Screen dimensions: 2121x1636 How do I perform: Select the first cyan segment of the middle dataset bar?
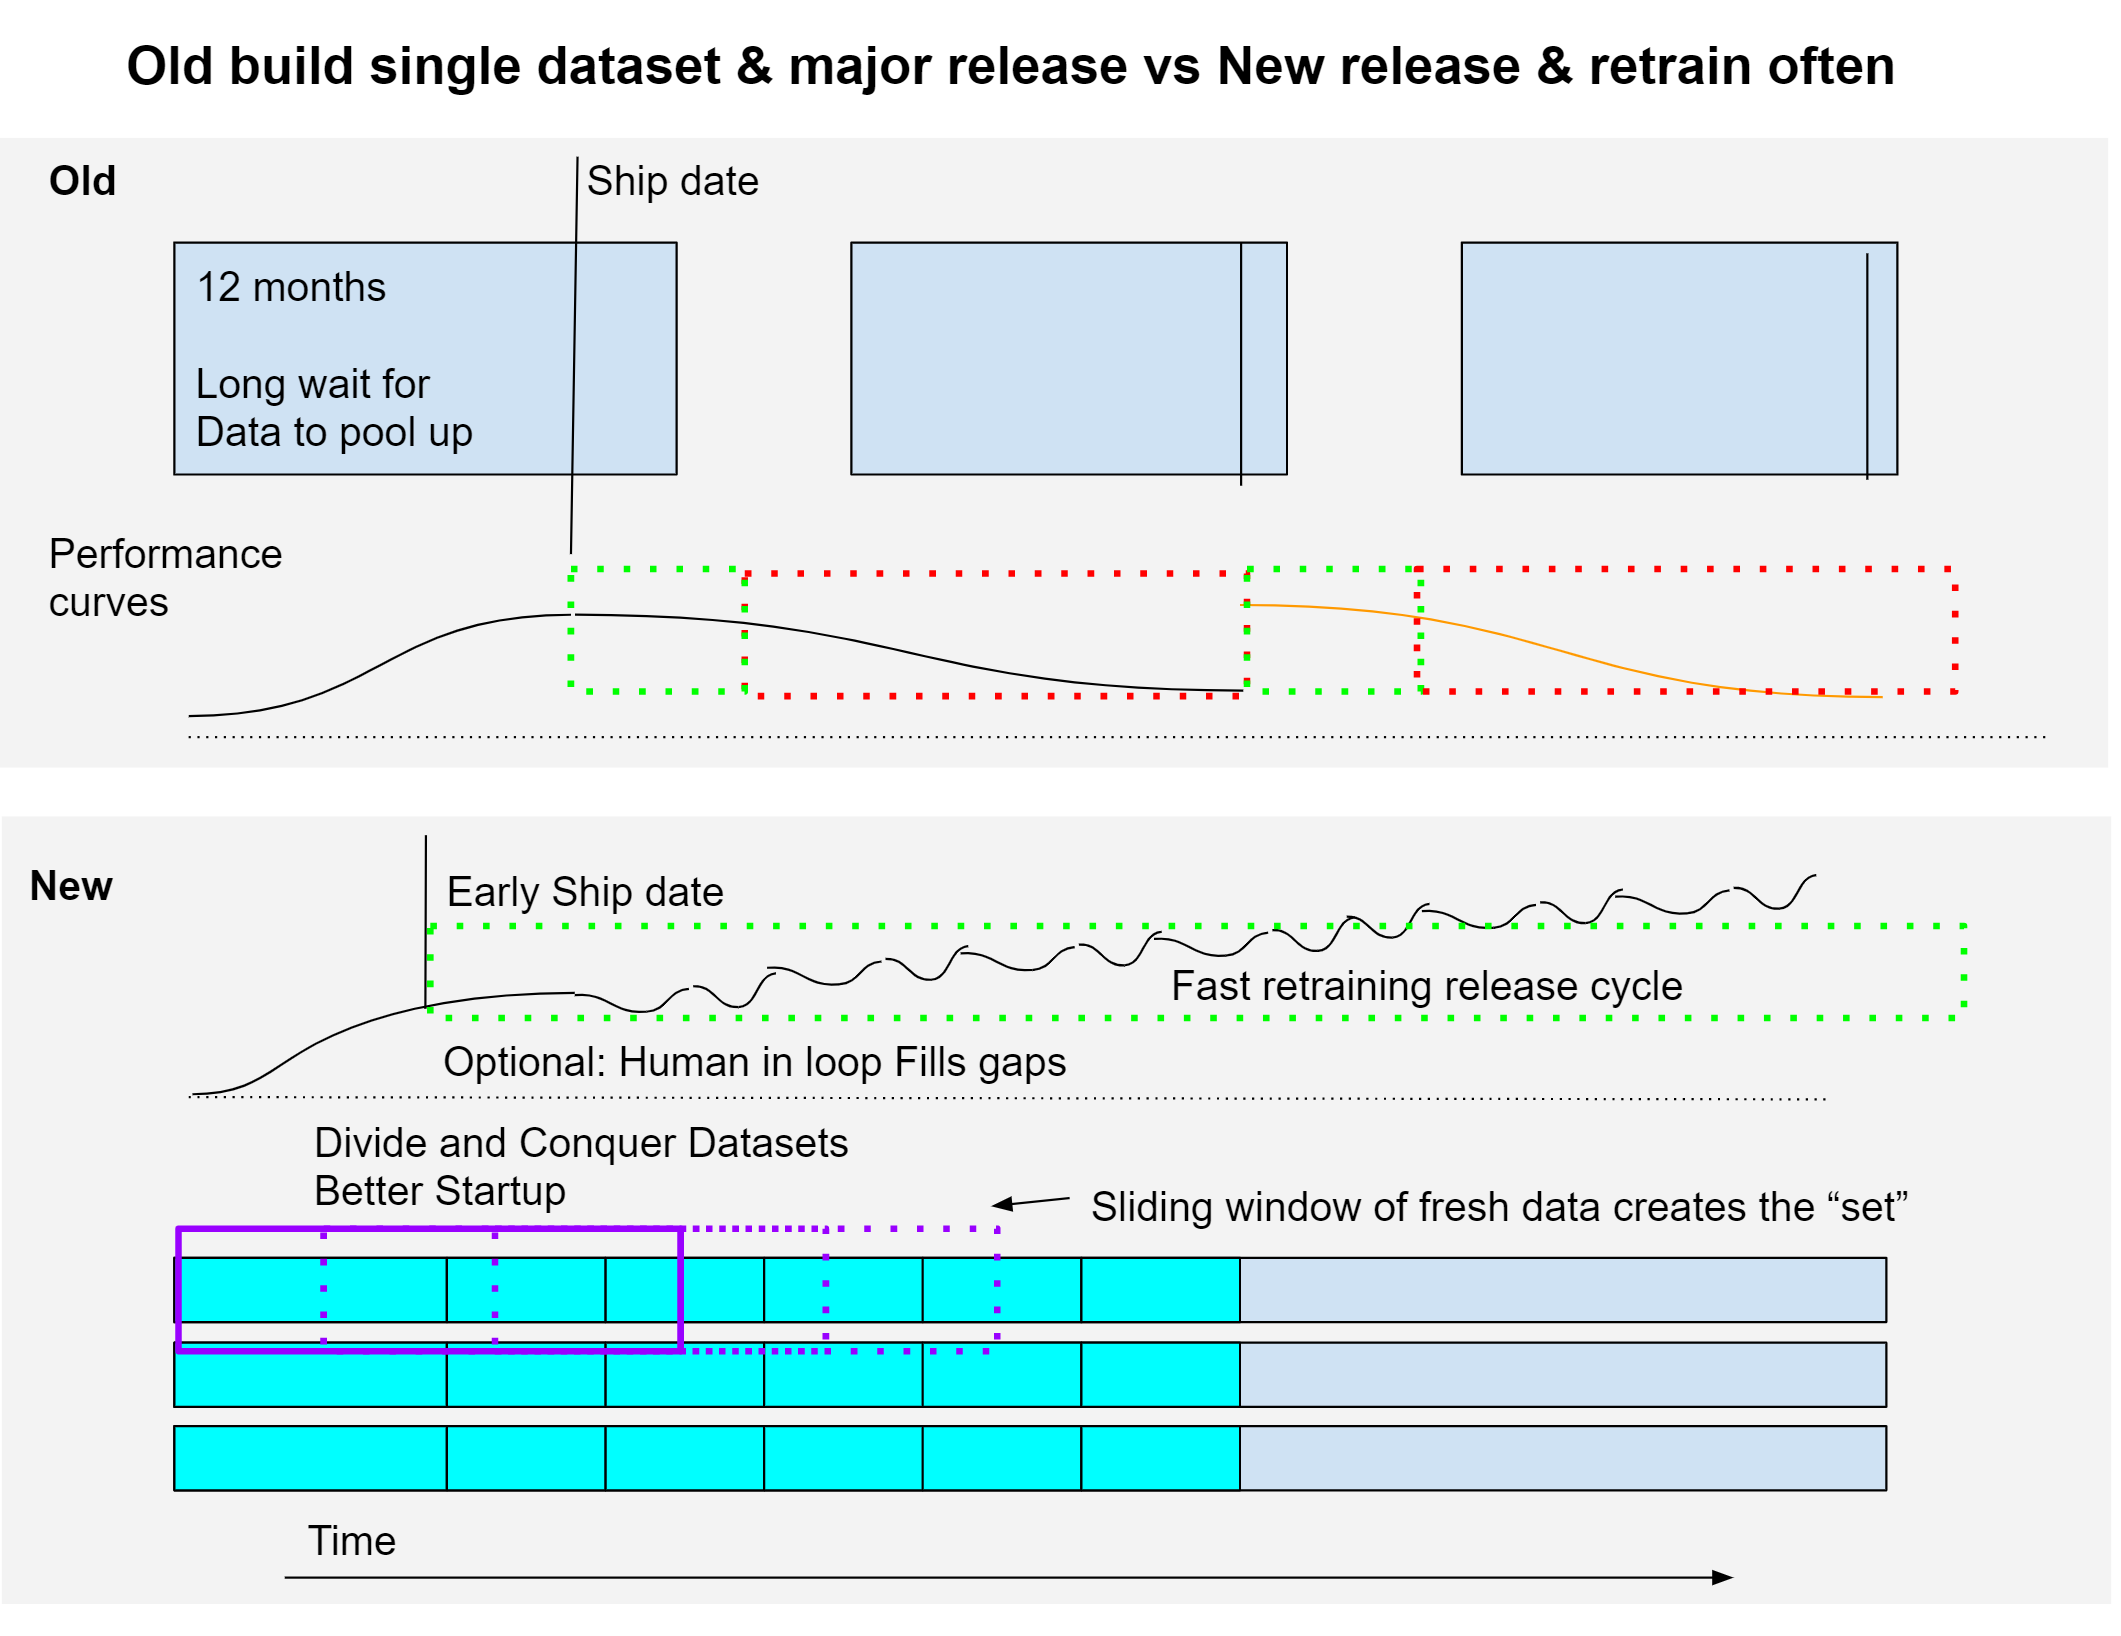[x=310, y=1378]
